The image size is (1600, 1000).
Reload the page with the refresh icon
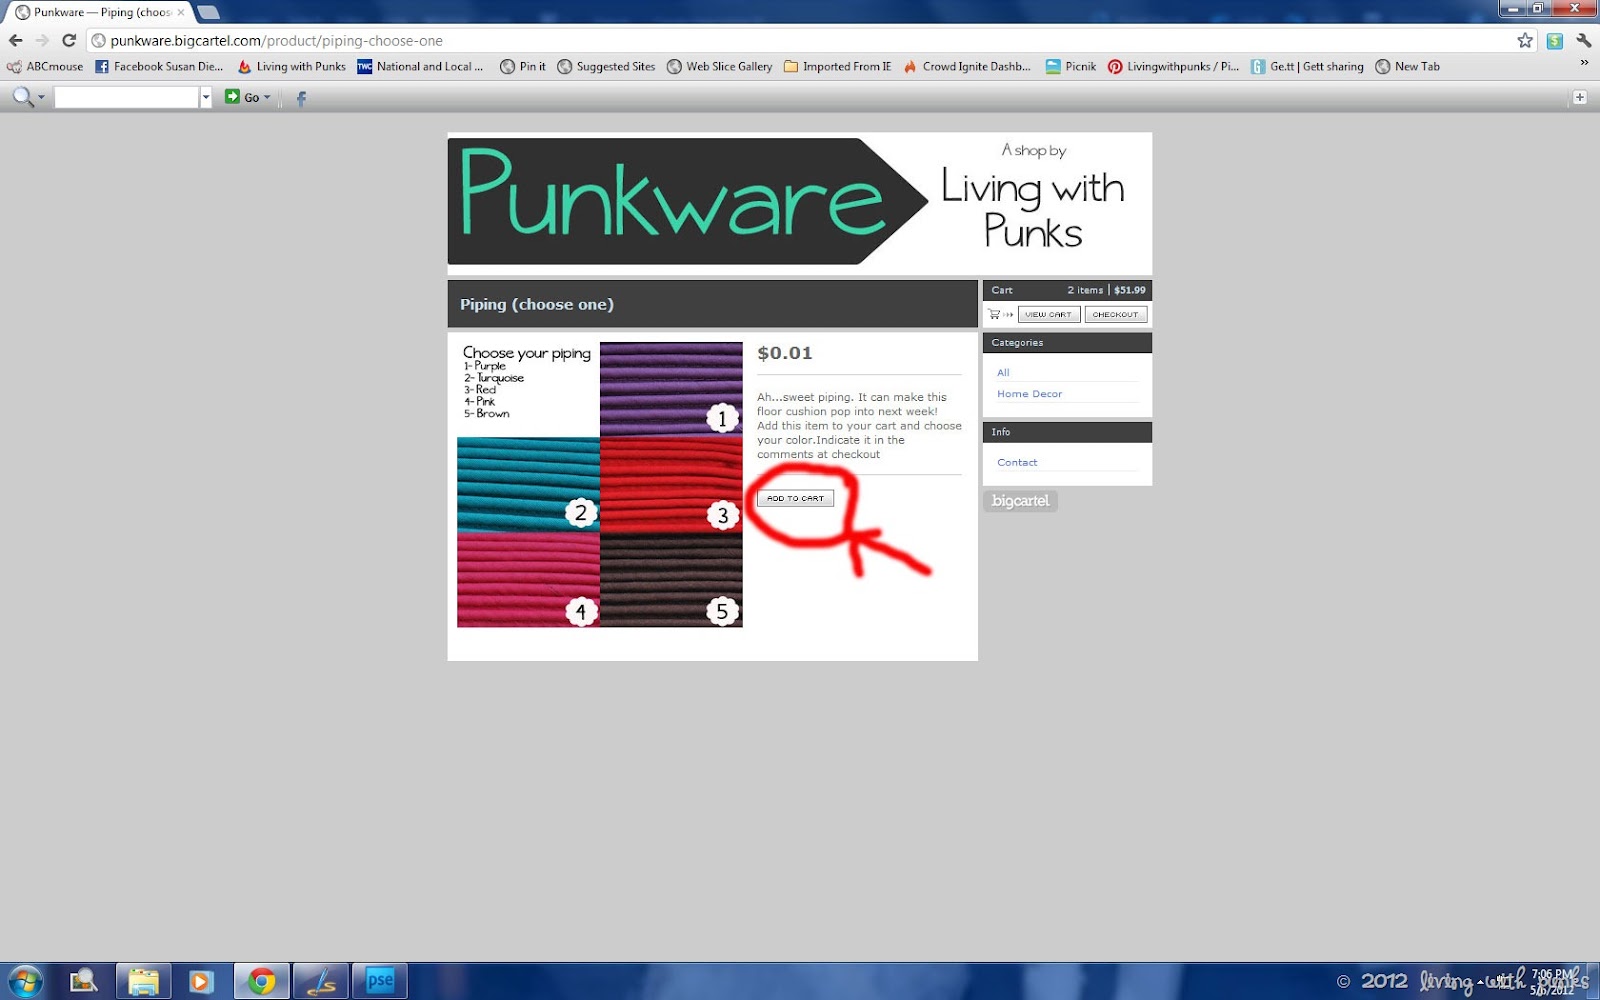coord(69,41)
